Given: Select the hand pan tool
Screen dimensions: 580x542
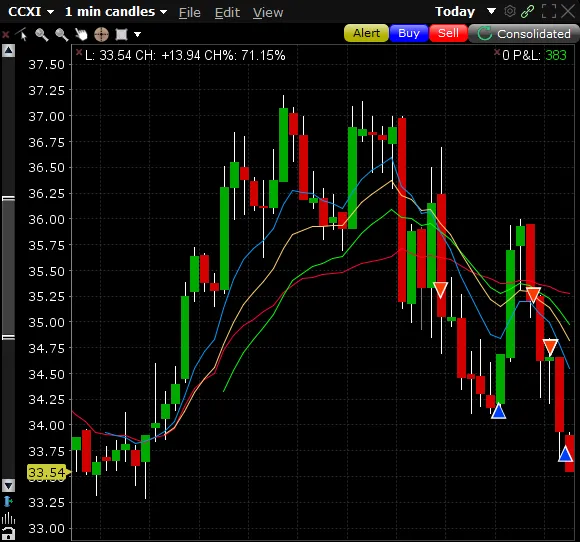Looking at the screenshot, I should pos(81,34).
